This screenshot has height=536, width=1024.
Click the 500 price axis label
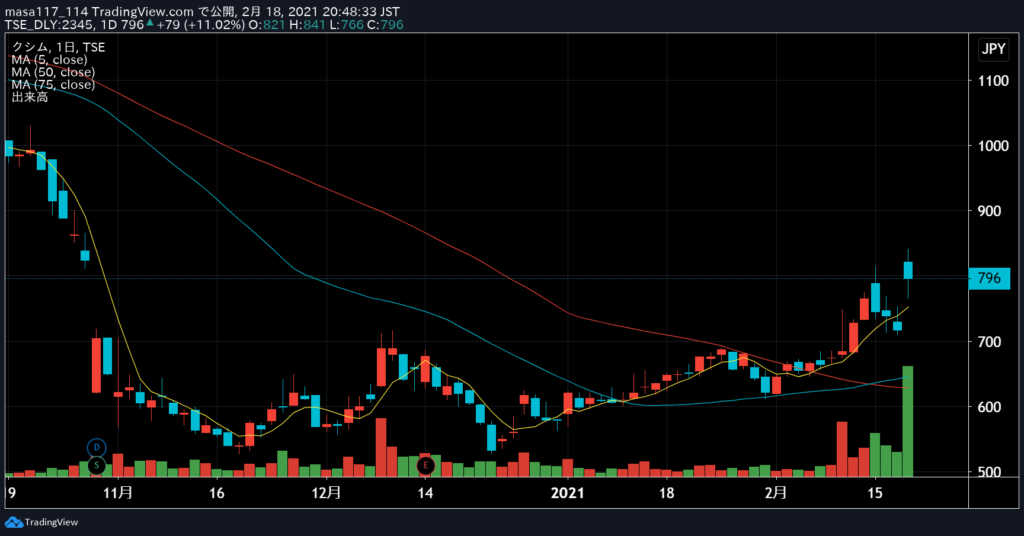coord(989,472)
